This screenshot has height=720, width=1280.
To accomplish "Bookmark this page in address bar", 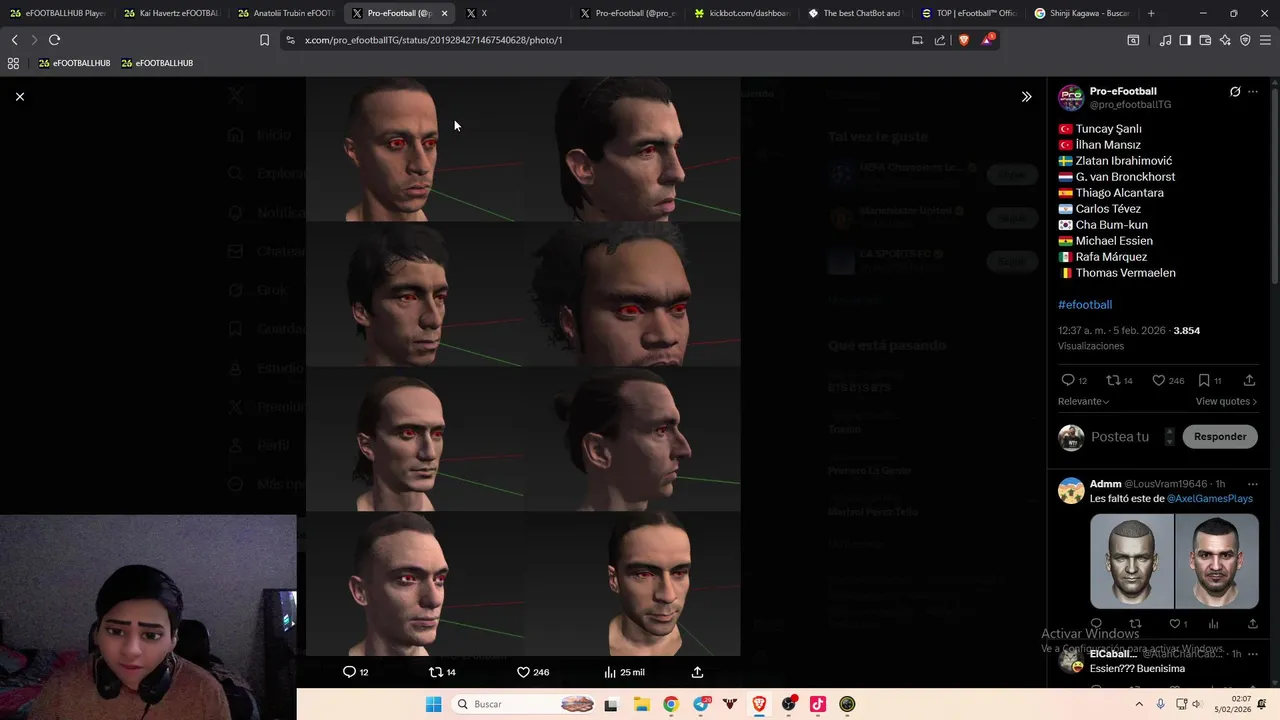I will point(264,40).
